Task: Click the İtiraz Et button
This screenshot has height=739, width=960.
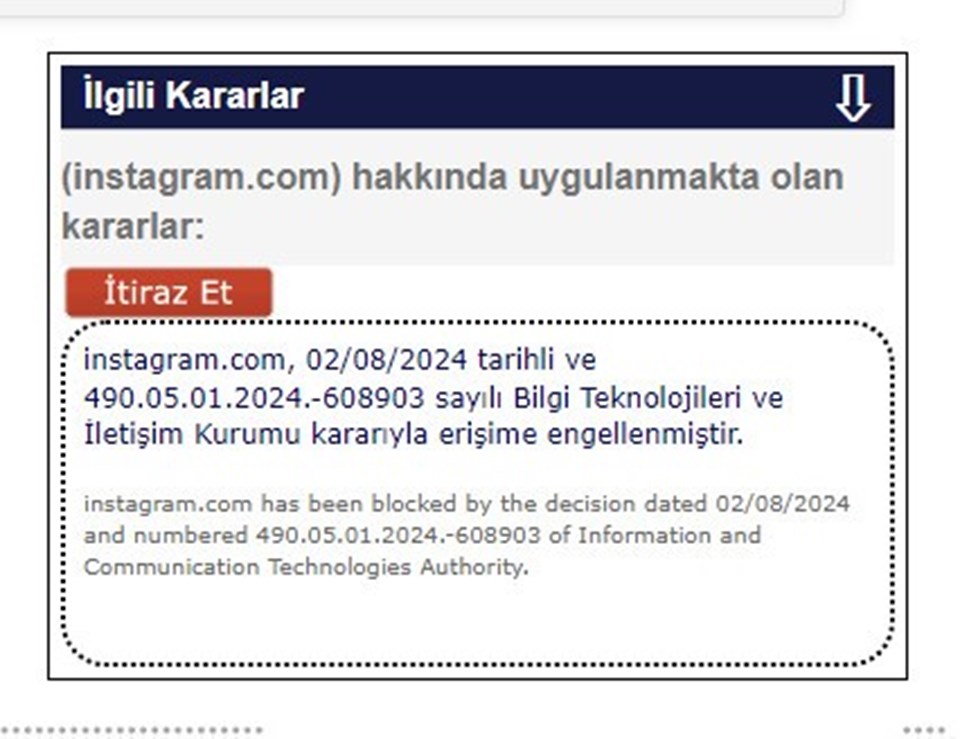Action: (x=168, y=293)
